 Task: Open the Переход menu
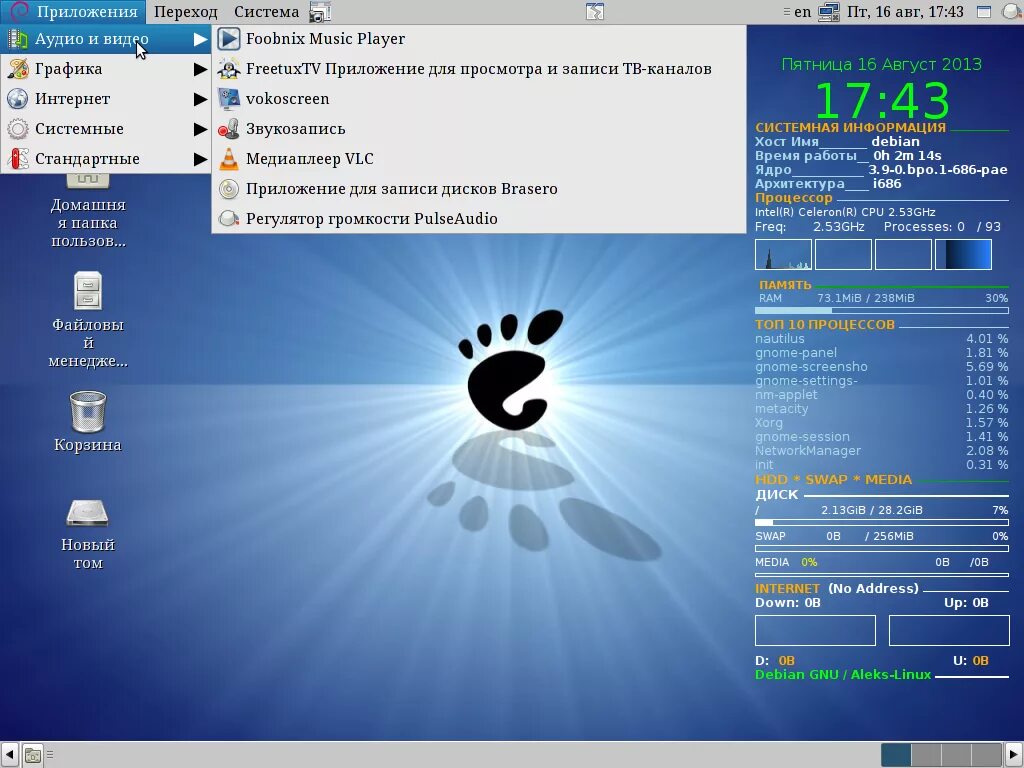point(185,12)
